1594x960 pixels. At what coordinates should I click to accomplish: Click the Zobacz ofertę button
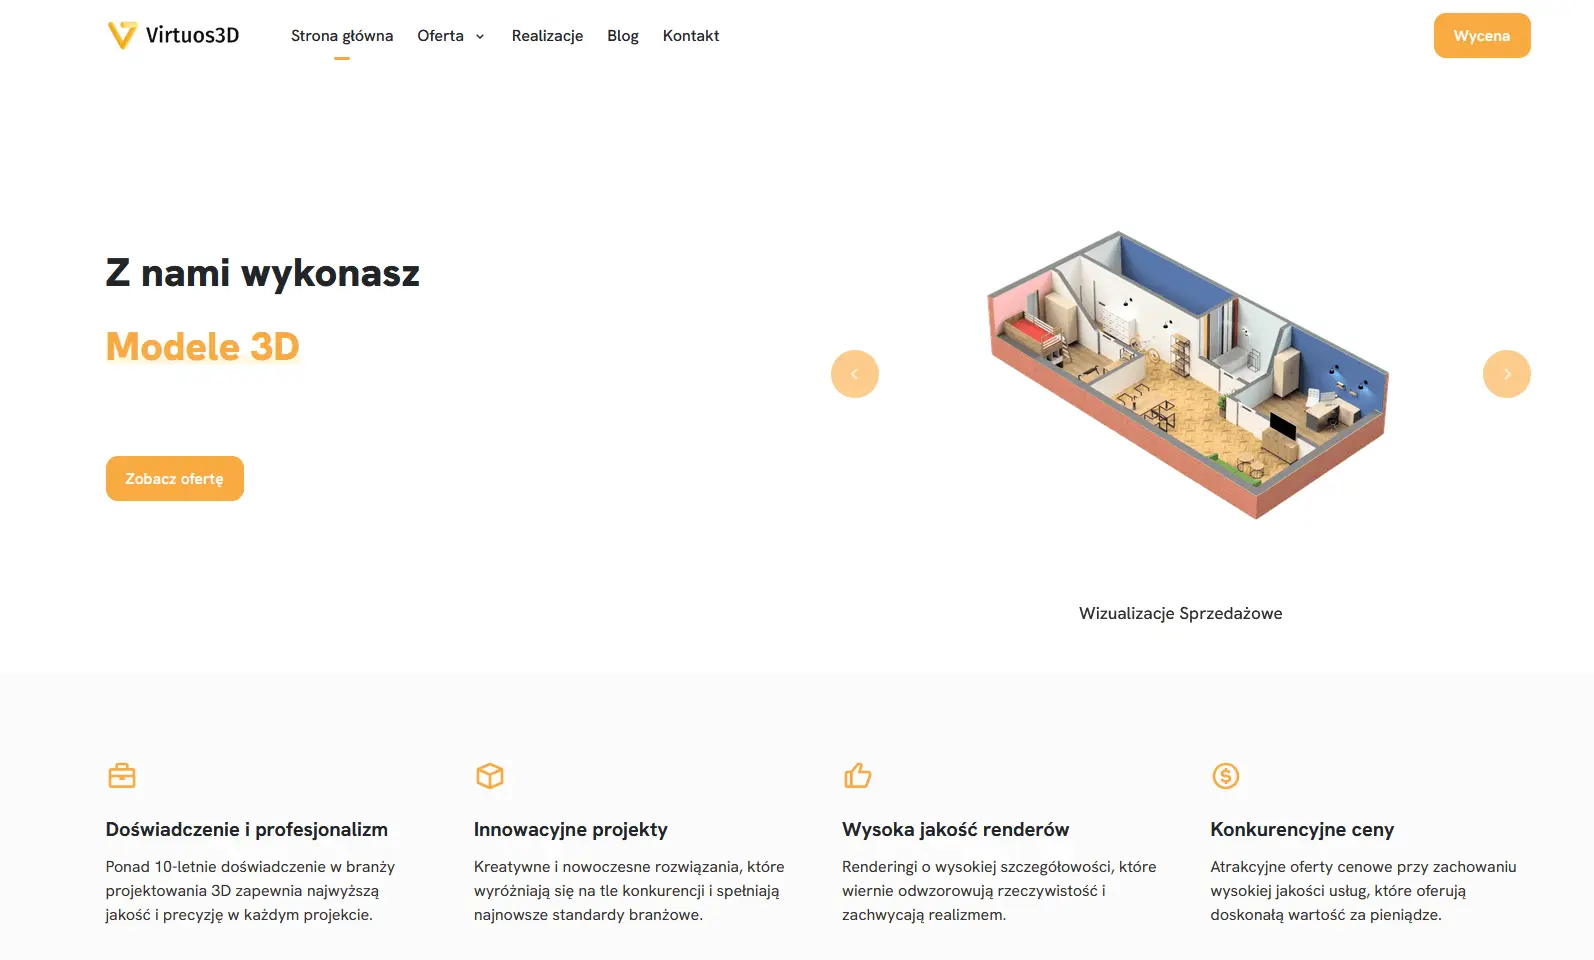tap(175, 479)
